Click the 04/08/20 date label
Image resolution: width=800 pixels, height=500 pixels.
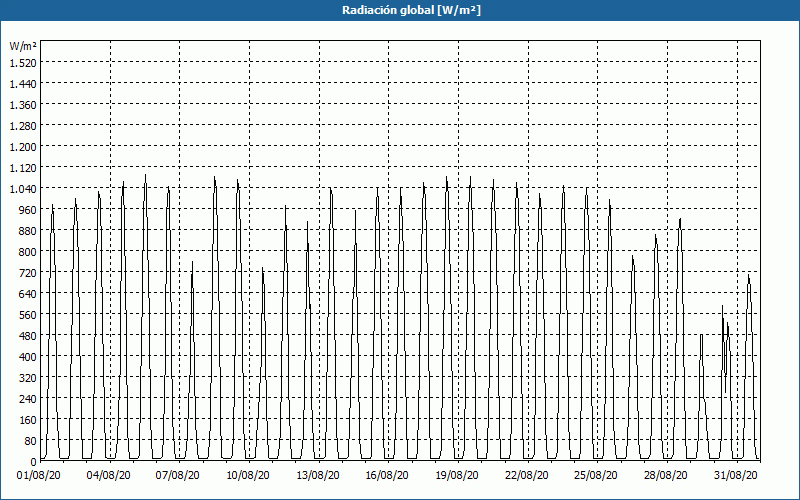tap(109, 475)
